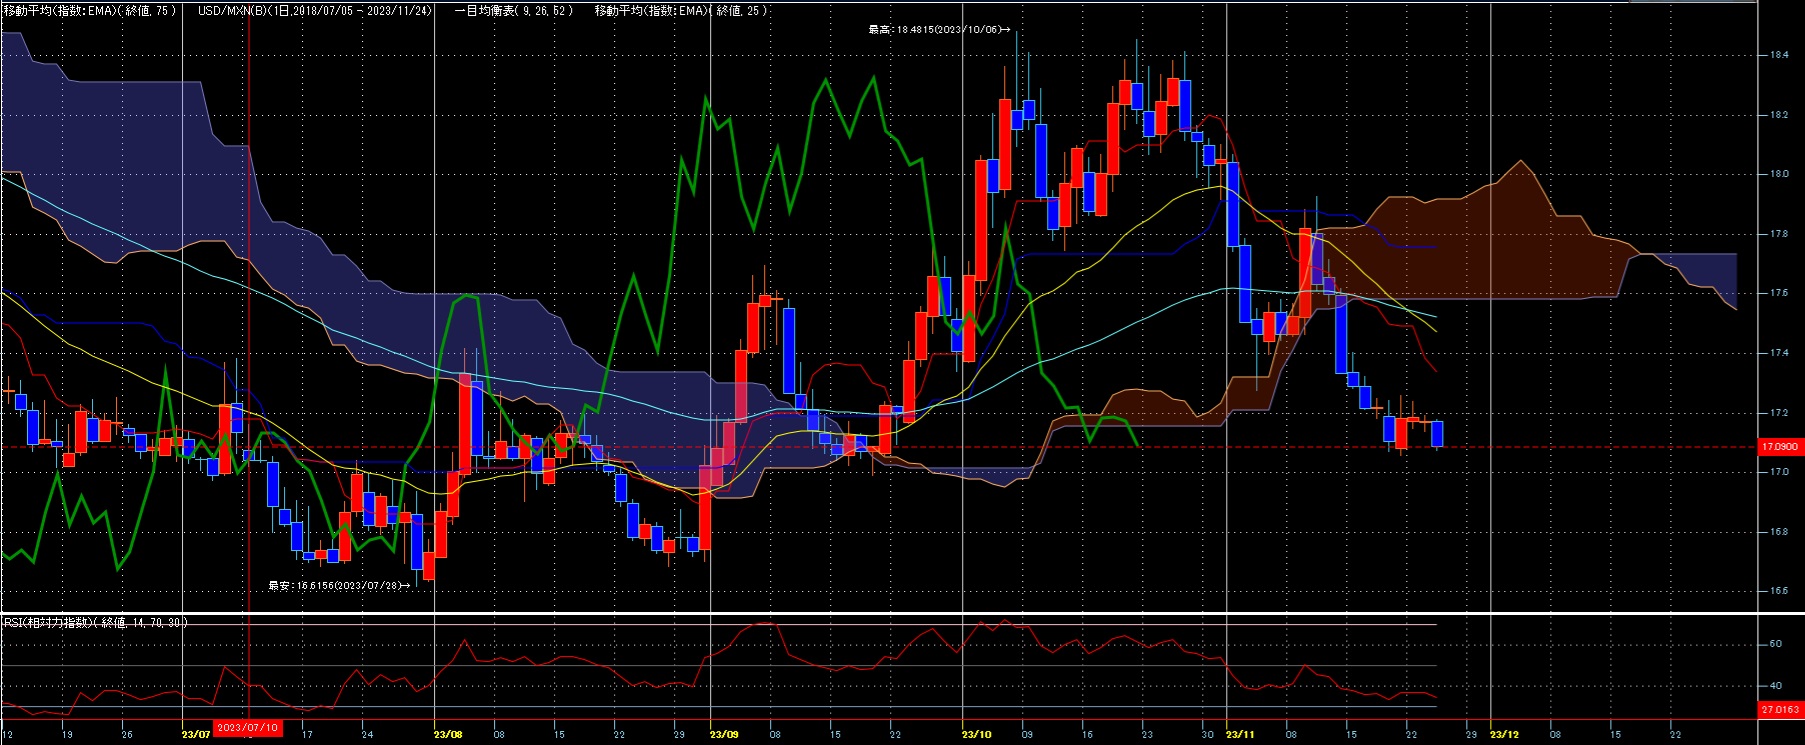This screenshot has height=745, width=1805.
Task: Click the 23/12 month label
Action: (1504, 734)
